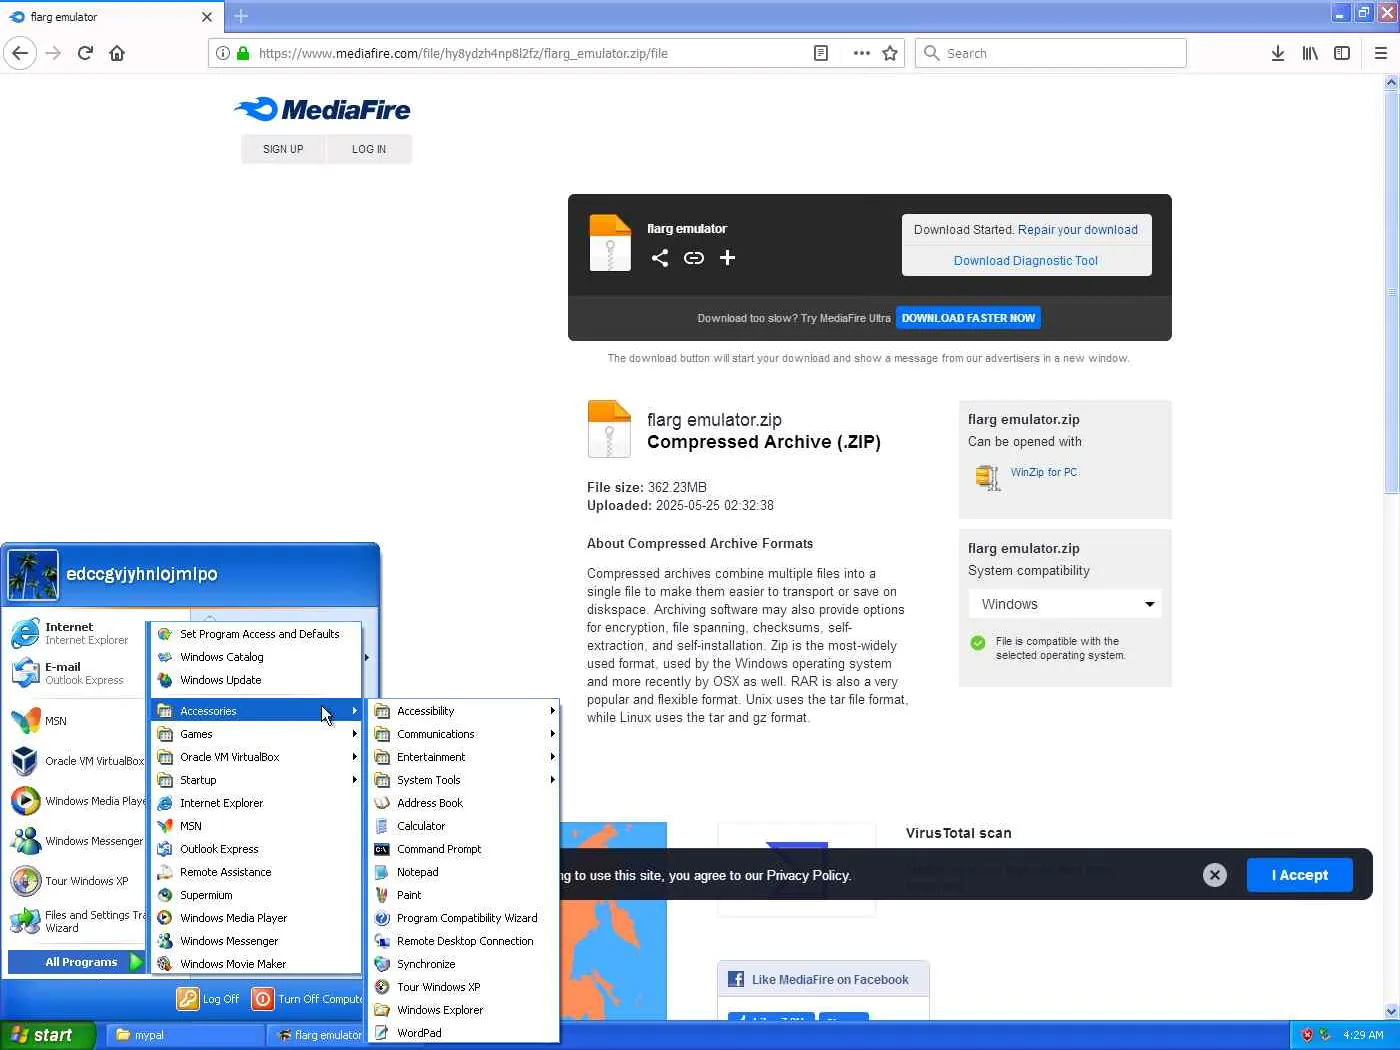
Task: Click DOWNLOAD FASTER NOW button
Action: coord(968,318)
